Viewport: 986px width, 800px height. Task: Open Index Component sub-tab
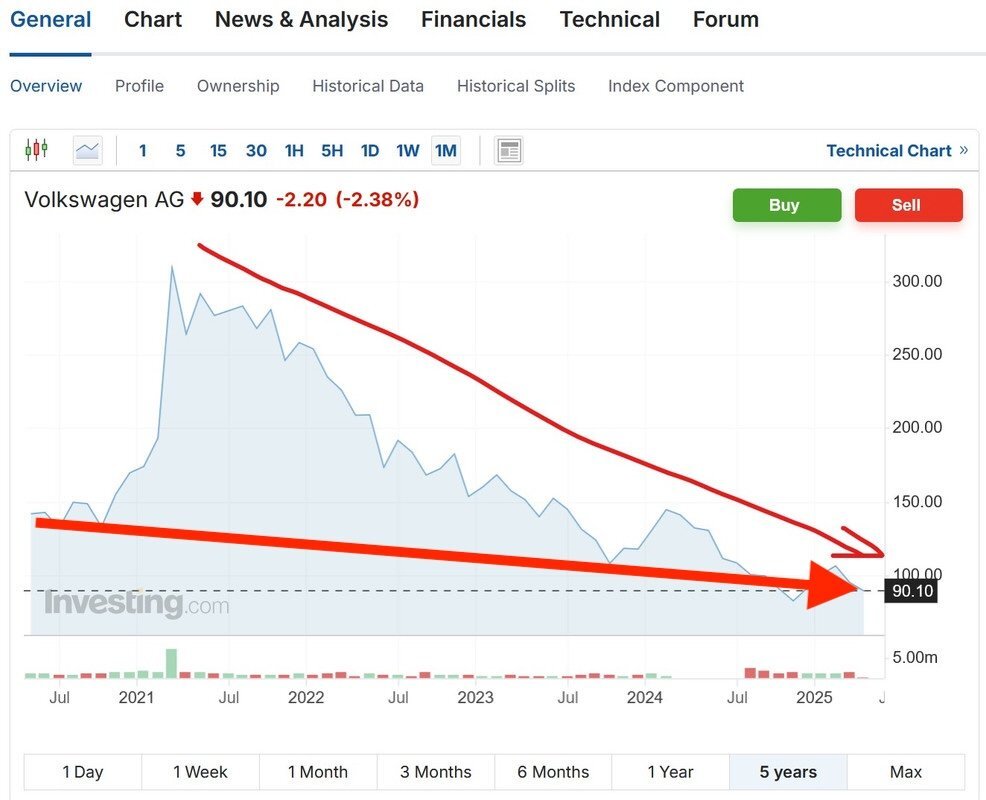(675, 86)
